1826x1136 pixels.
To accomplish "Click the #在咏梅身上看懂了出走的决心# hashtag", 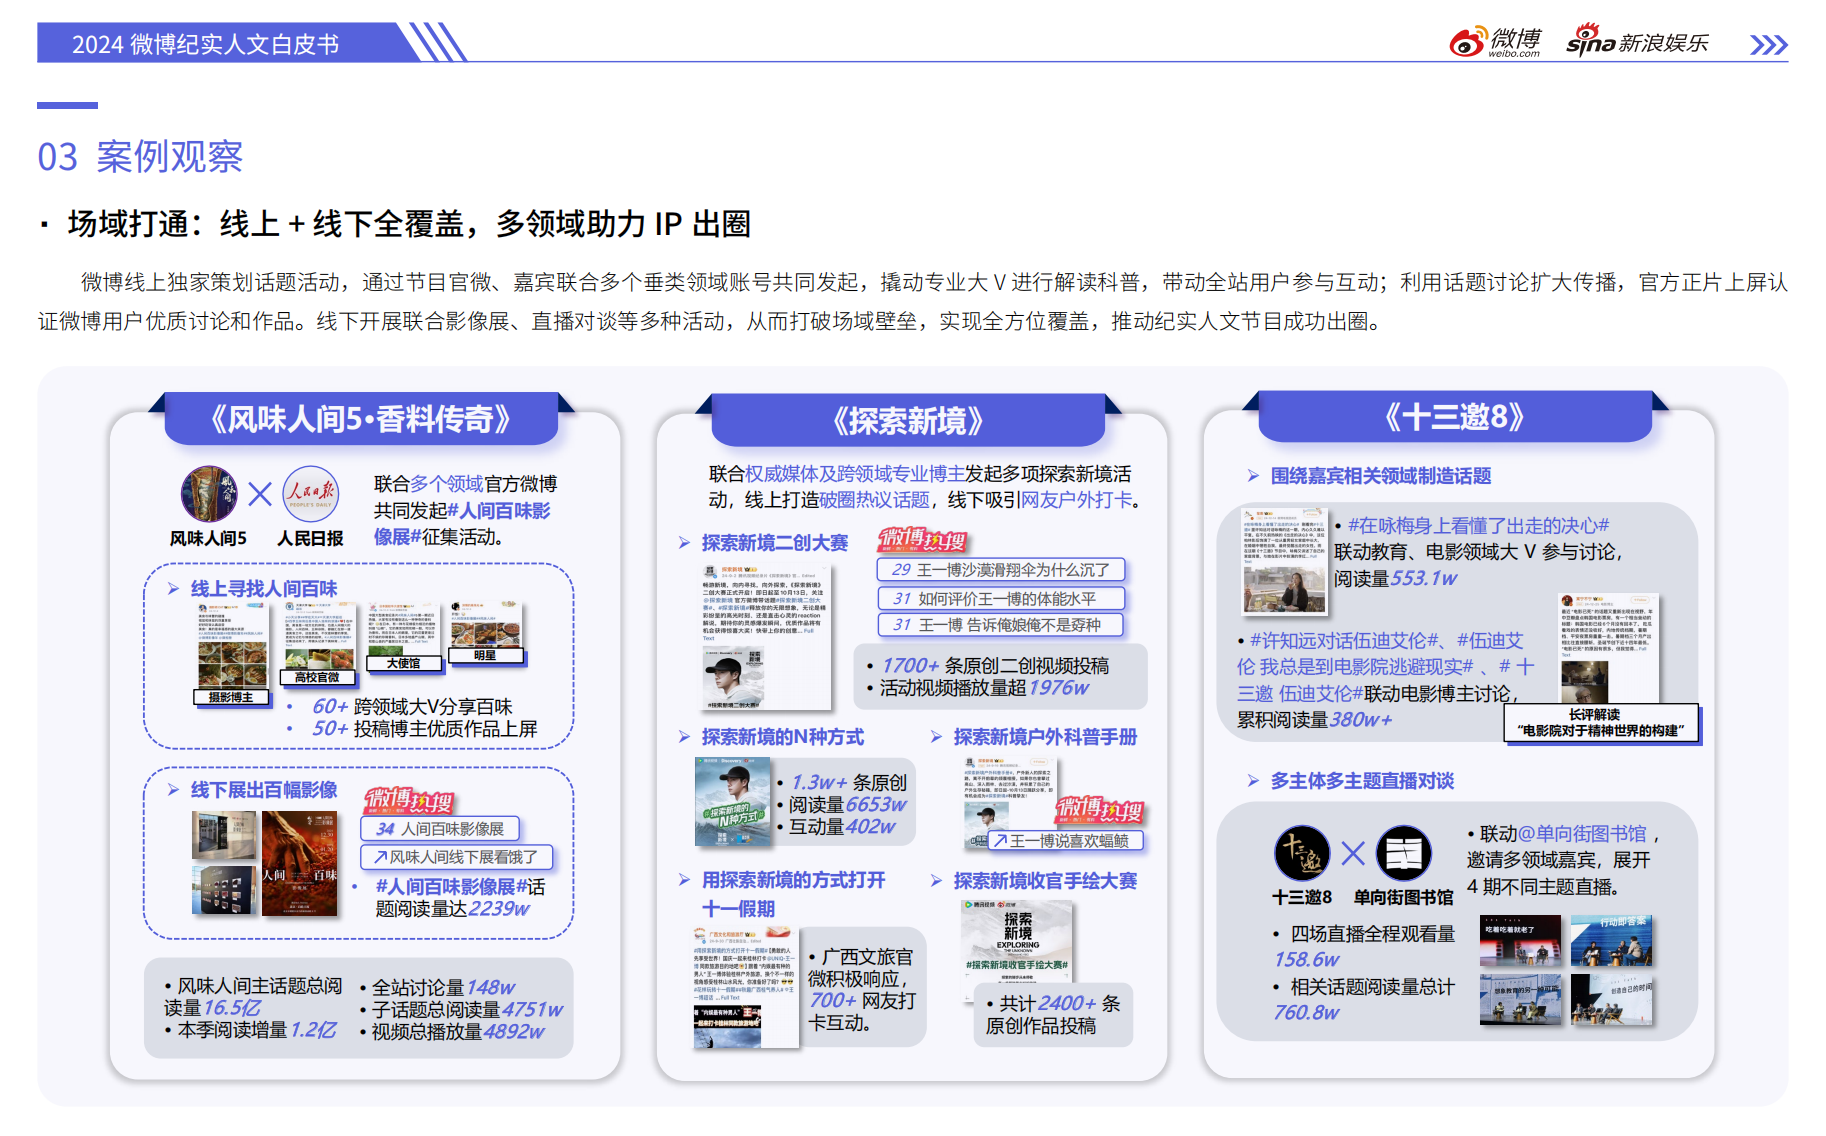I will point(1478,526).
